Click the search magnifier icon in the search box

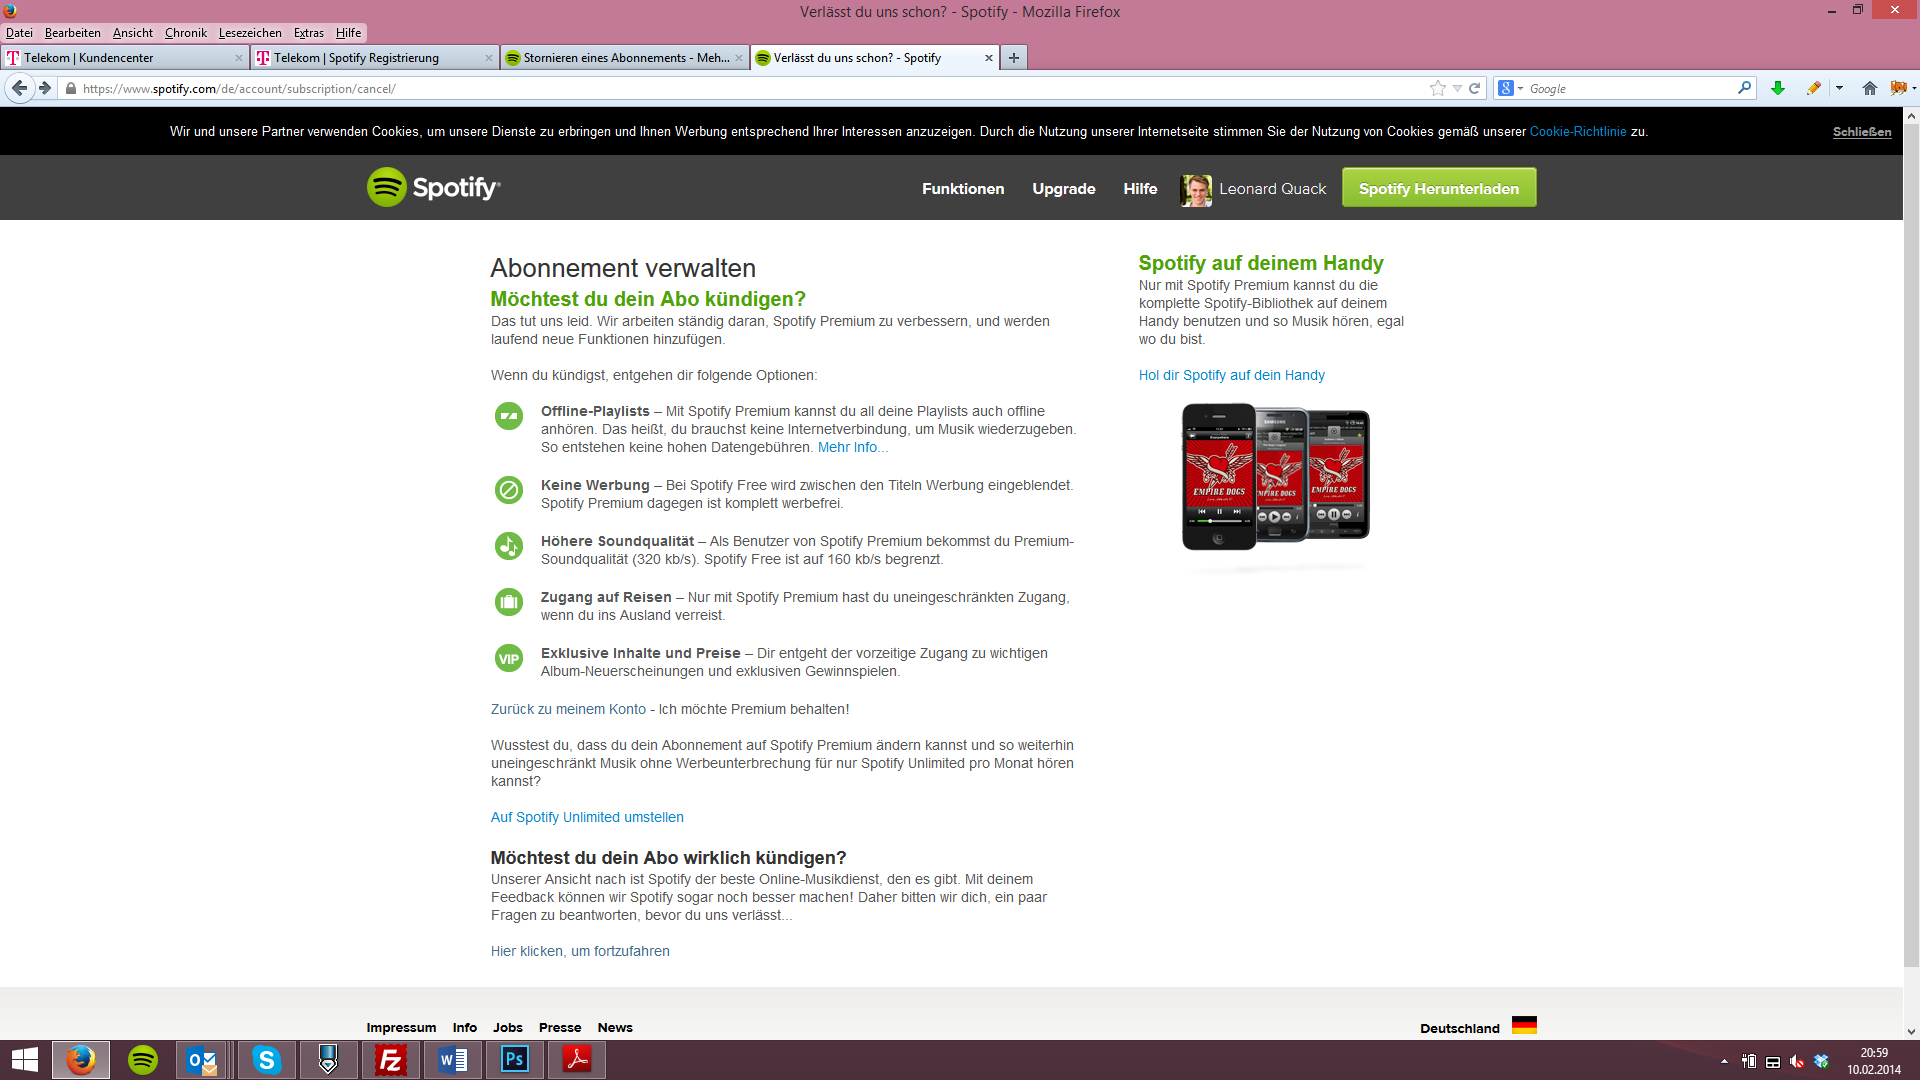click(1744, 88)
